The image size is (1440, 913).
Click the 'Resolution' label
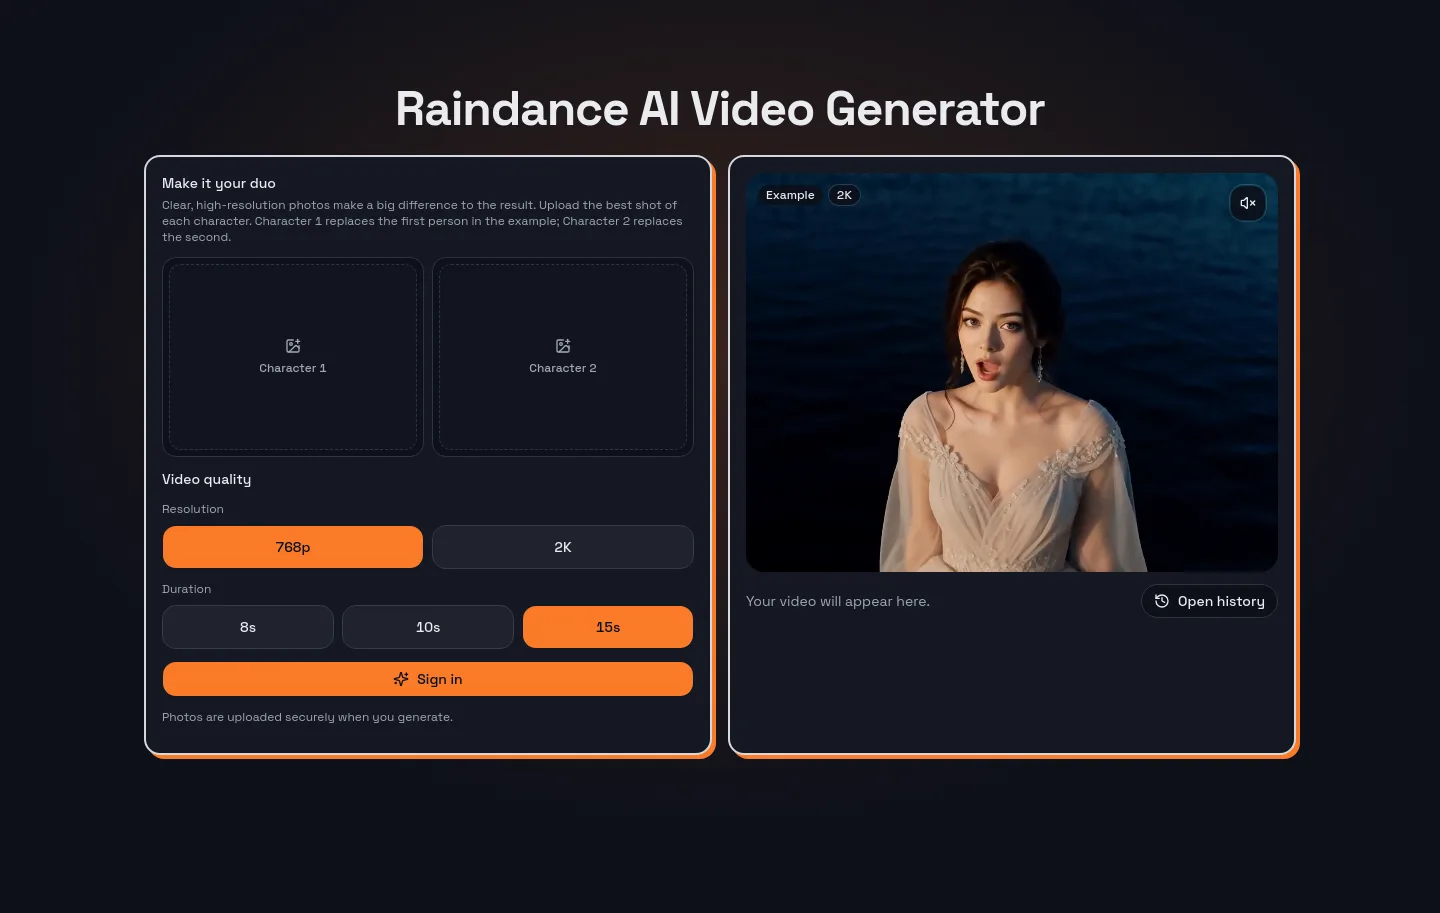(193, 509)
